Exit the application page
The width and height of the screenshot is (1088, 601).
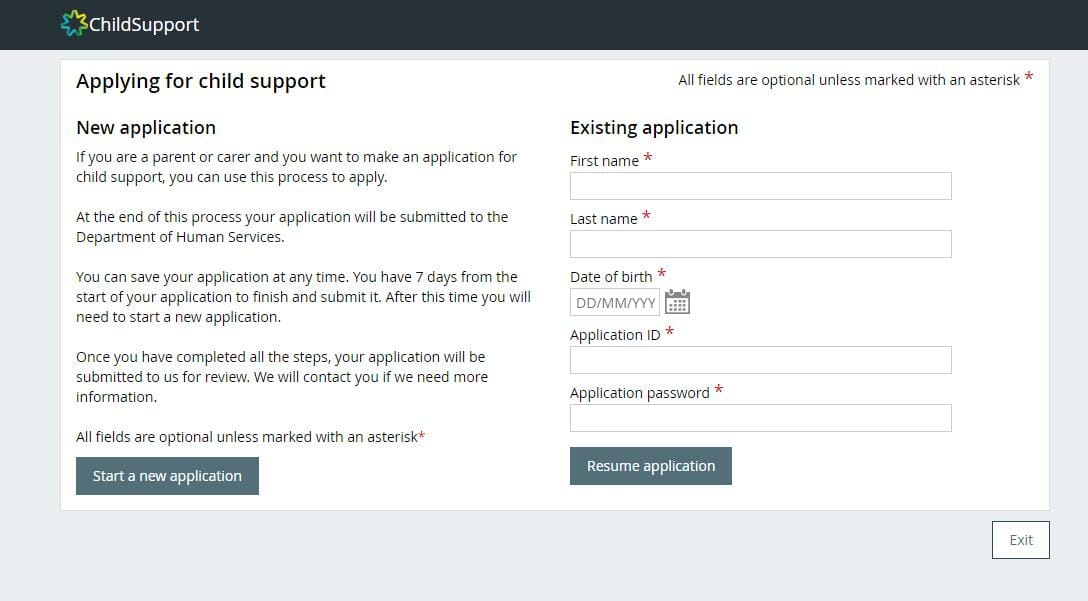[1021, 540]
